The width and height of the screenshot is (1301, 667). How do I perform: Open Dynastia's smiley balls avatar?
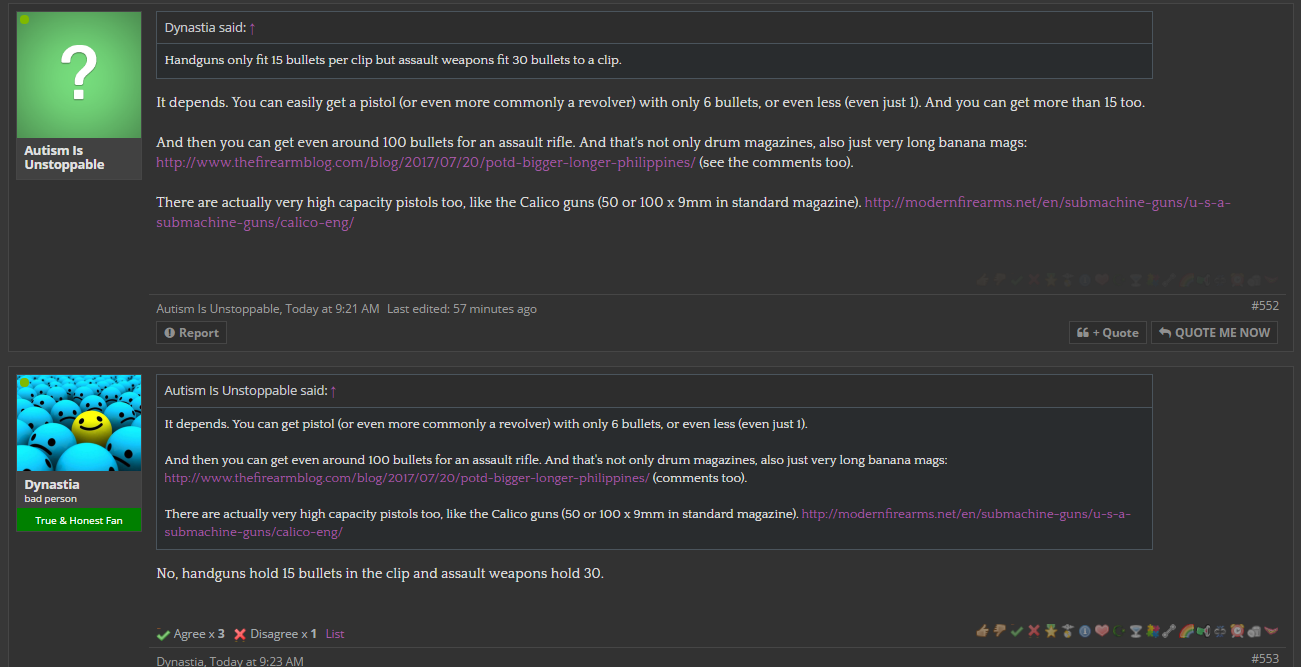[79, 423]
